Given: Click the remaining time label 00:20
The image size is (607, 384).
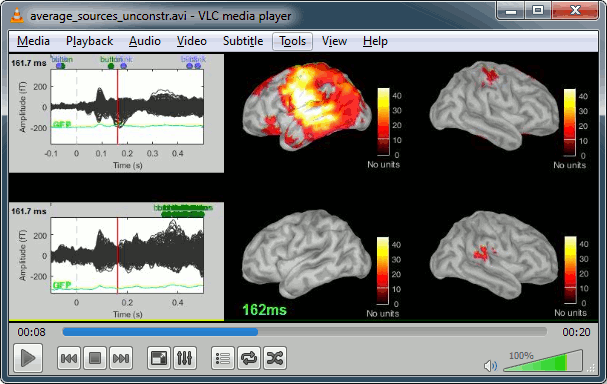Looking at the screenshot, I should click(576, 332).
